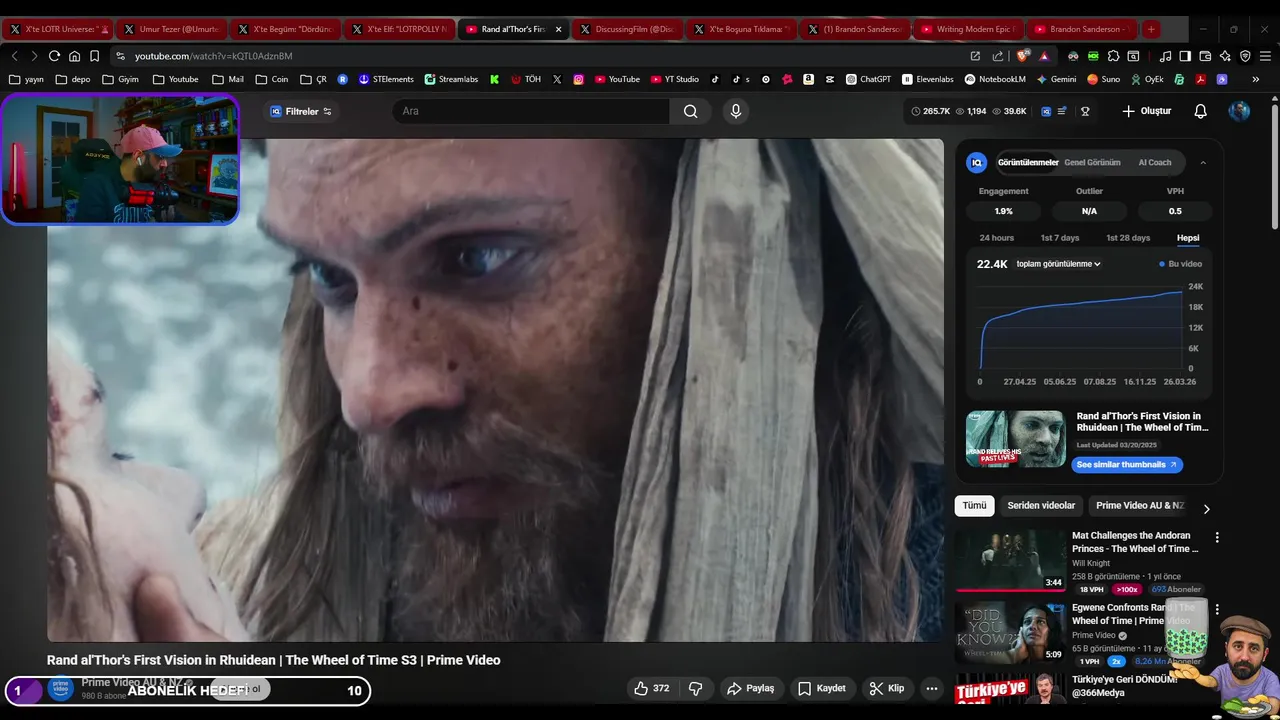This screenshot has height=720, width=1280.
Task: Open Amazon bookmark icon
Action: 808,79
